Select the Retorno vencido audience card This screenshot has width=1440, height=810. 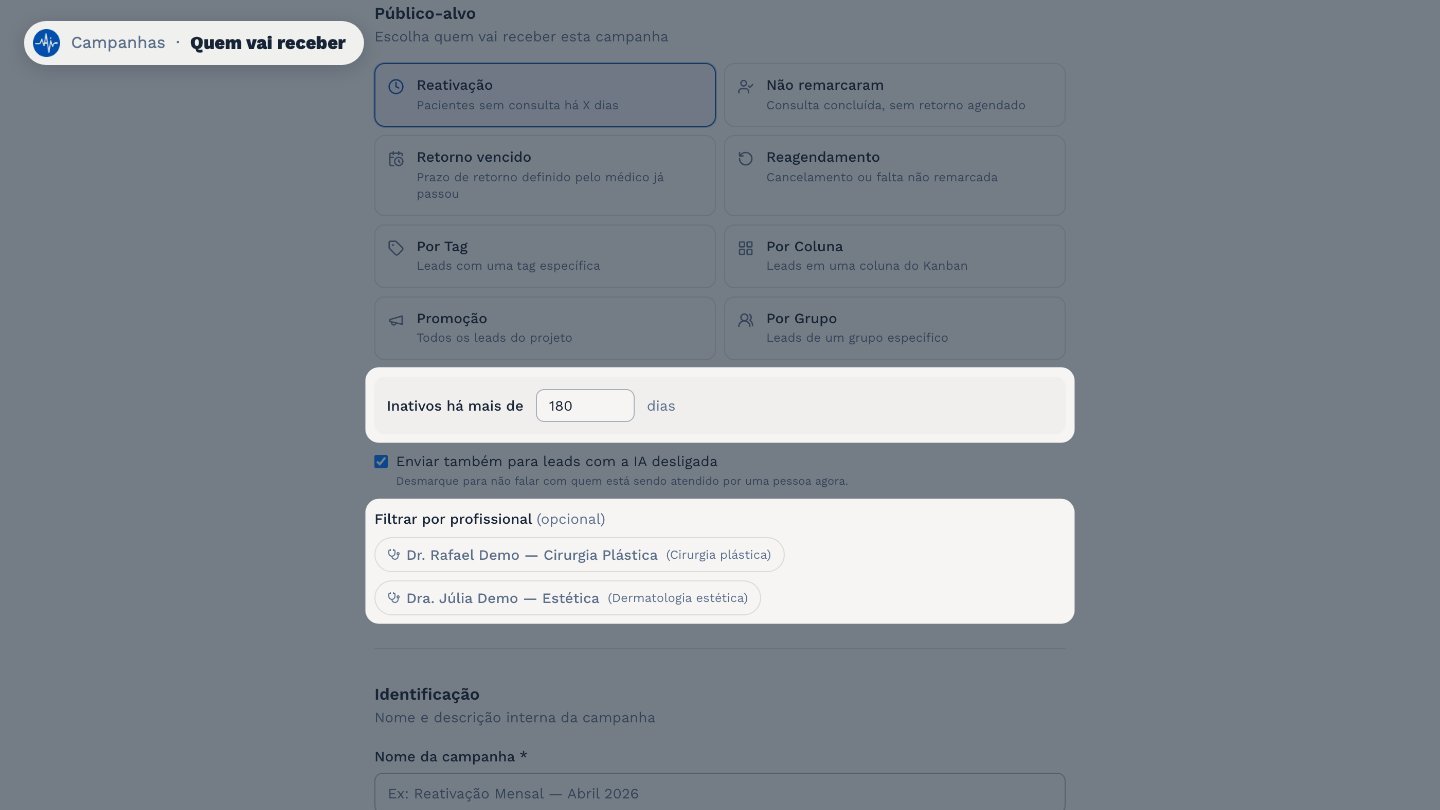tap(545, 175)
